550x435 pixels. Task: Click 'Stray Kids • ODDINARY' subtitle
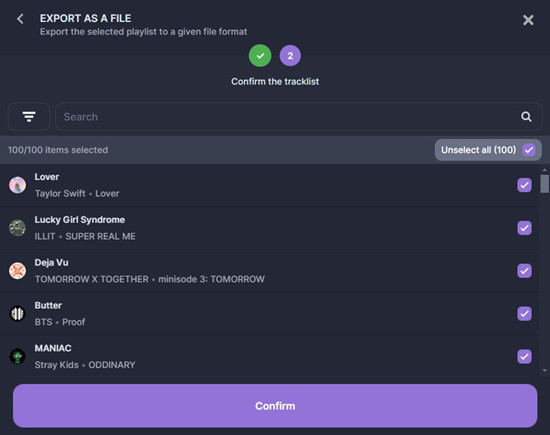(x=85, y=365)
